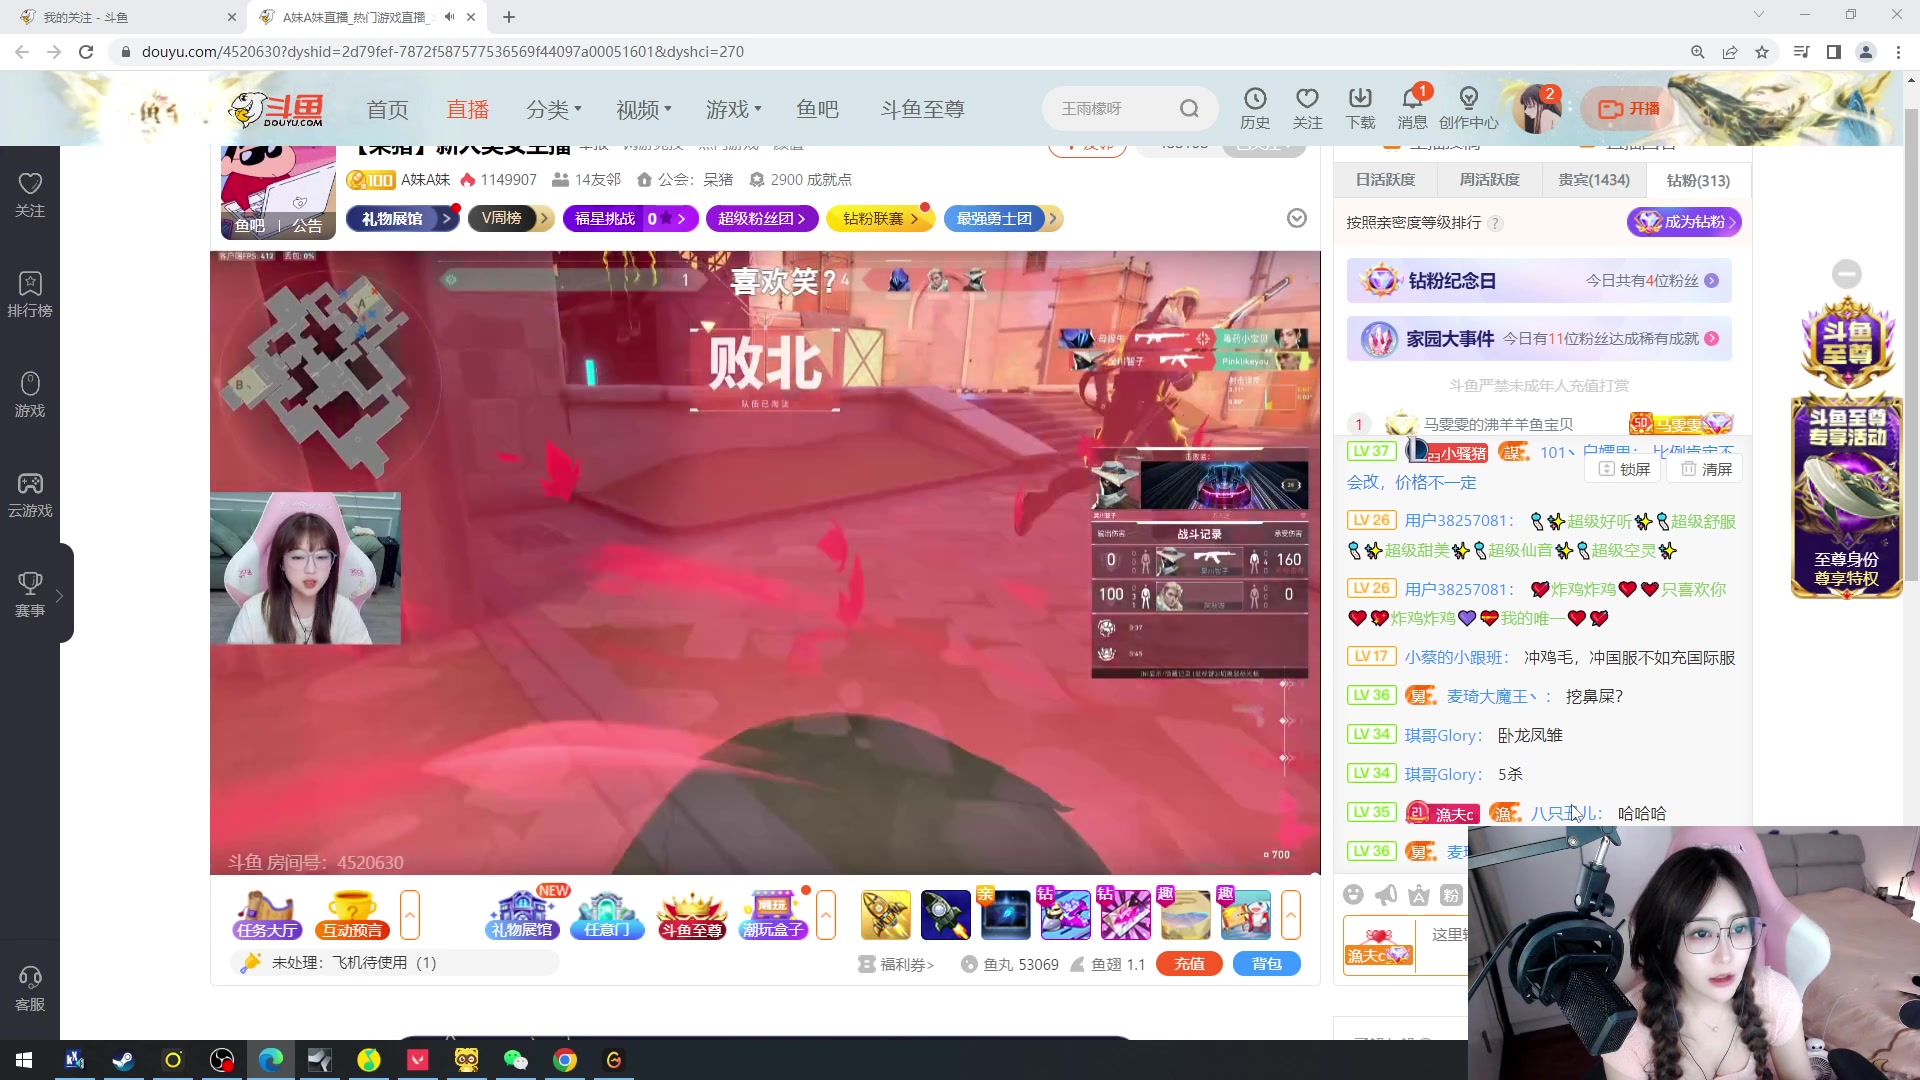Click the emoji smiley icon in chat
Image resolution: width=1920 pixels, height=1080 pixels.
(x=1353, y=894)
